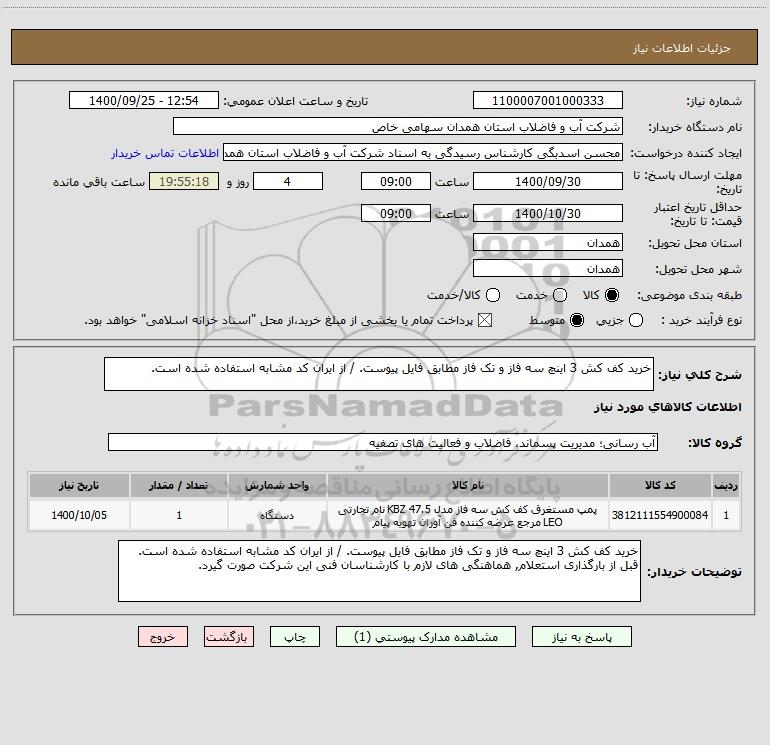The width and height of the screenshot is (770, 745).
Task: Click the چاپ print button
Action: [295, 637]
